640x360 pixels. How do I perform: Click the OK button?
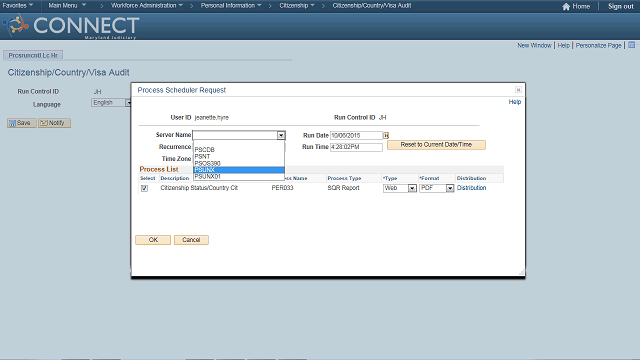153,240
